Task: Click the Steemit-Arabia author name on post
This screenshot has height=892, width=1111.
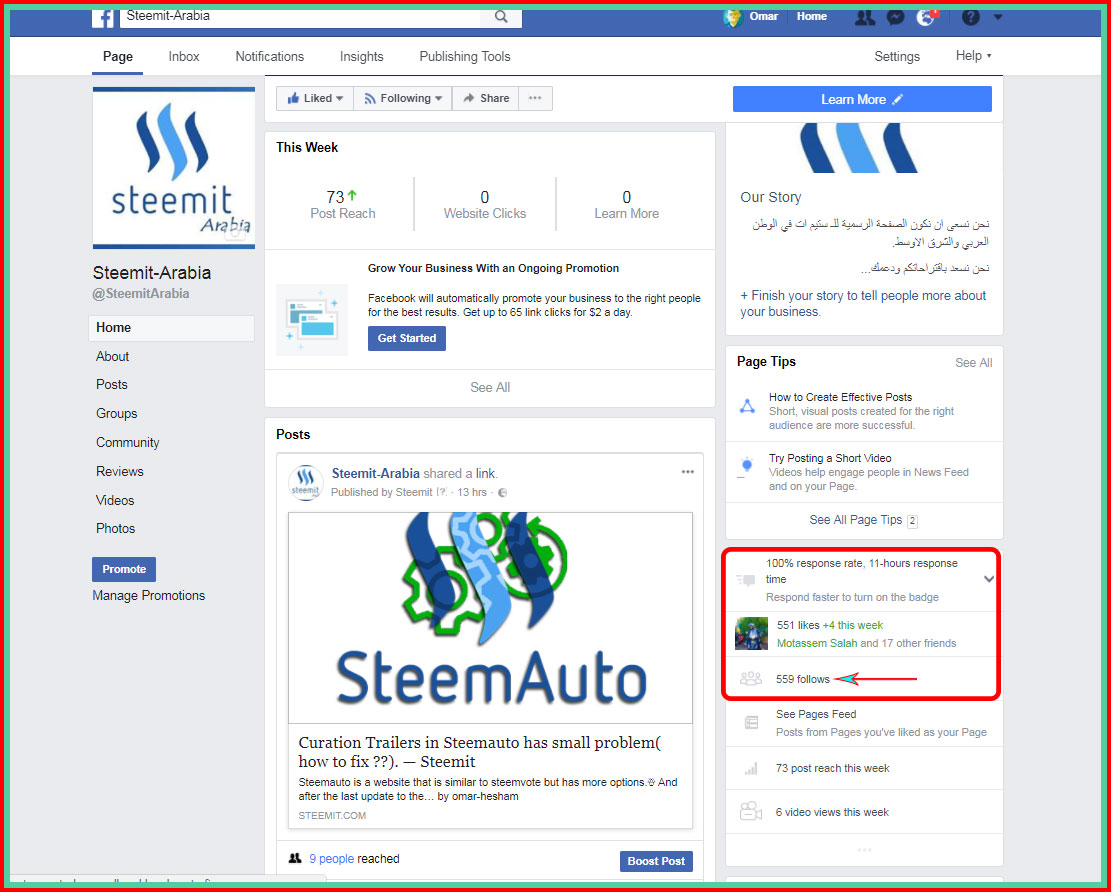Action: point(376,473)
